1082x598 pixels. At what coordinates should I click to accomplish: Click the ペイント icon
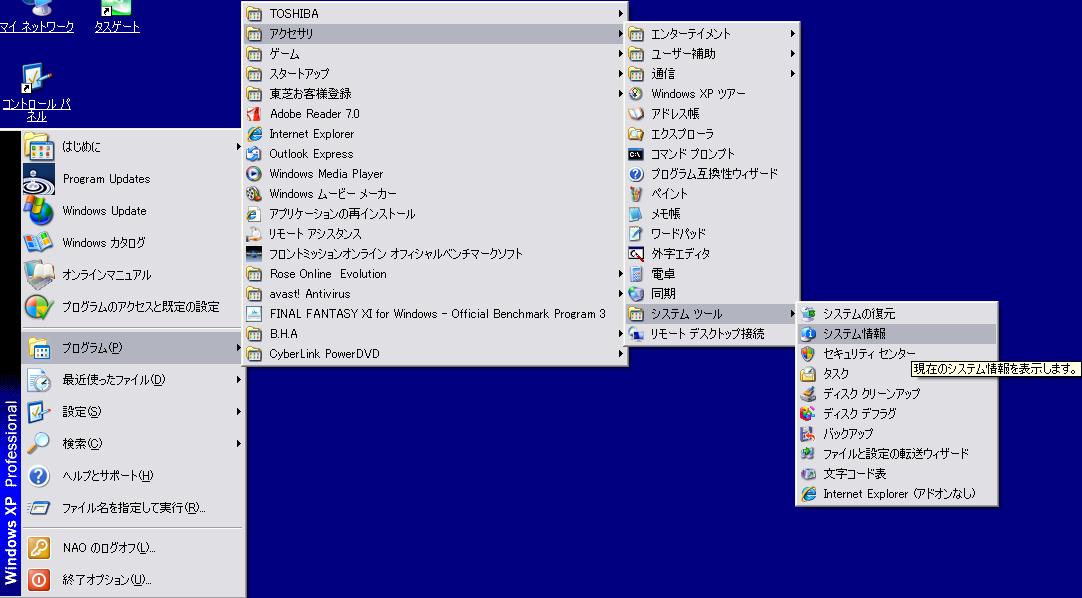[636, 194]
